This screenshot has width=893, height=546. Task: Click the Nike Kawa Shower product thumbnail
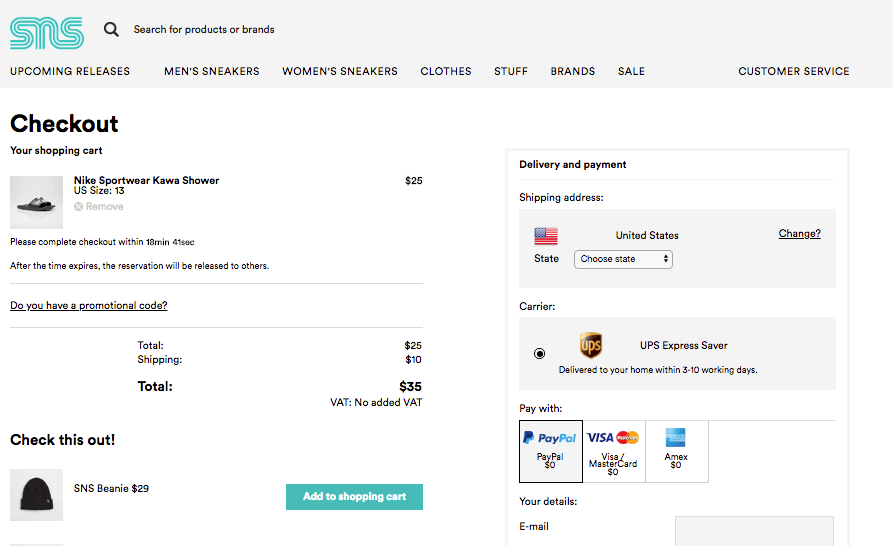click(36, 203)
